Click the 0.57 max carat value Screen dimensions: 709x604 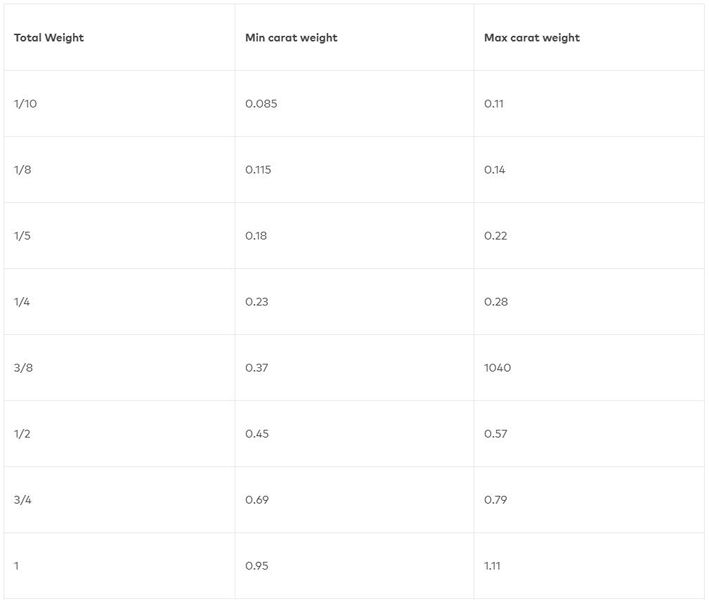pyautogui.click(x=494, y=434)
